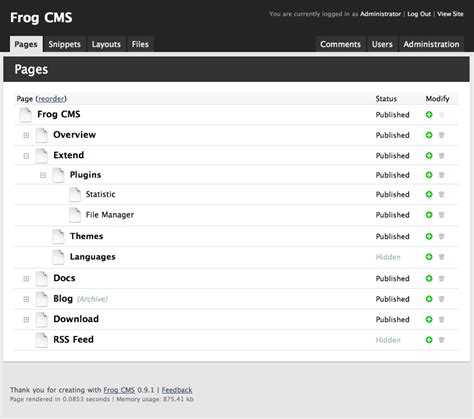Open the View Site link

point(450,14)
